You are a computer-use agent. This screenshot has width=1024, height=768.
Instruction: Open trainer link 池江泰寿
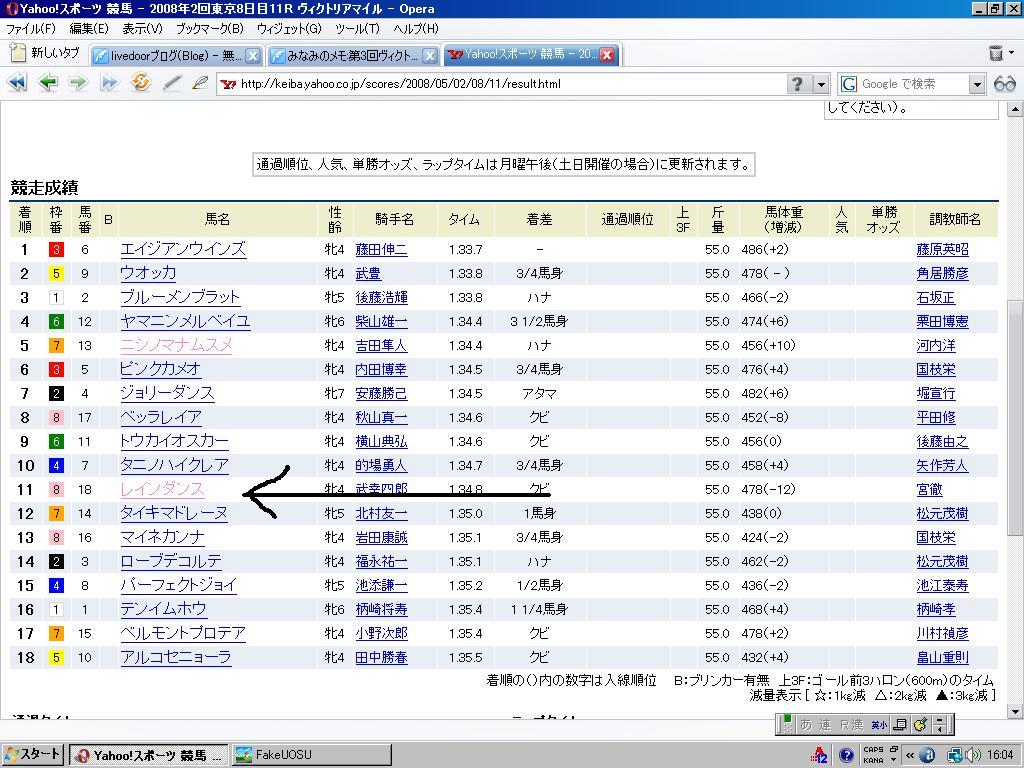coord(942,586)
